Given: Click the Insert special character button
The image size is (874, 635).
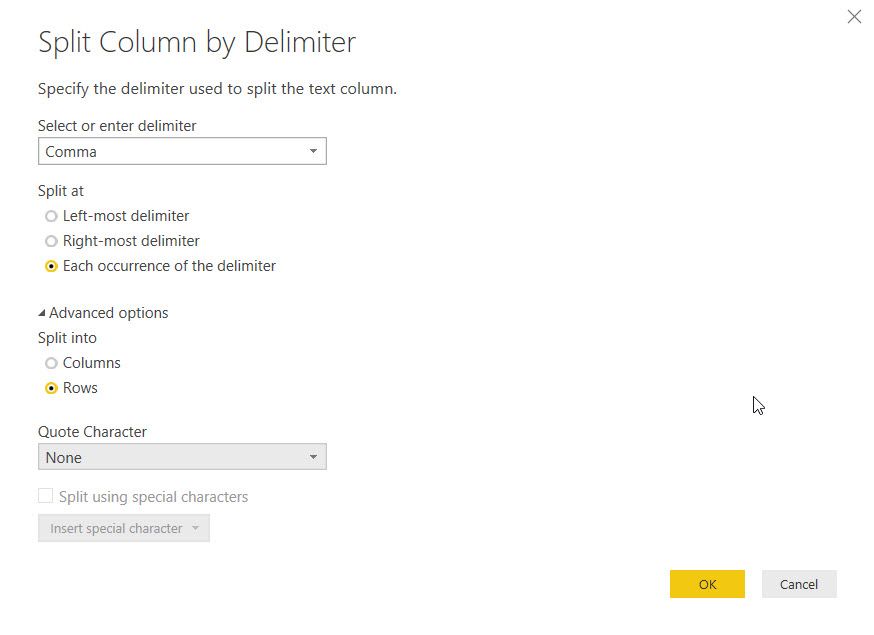Looking at the screenshot, I should coord(124,528).
